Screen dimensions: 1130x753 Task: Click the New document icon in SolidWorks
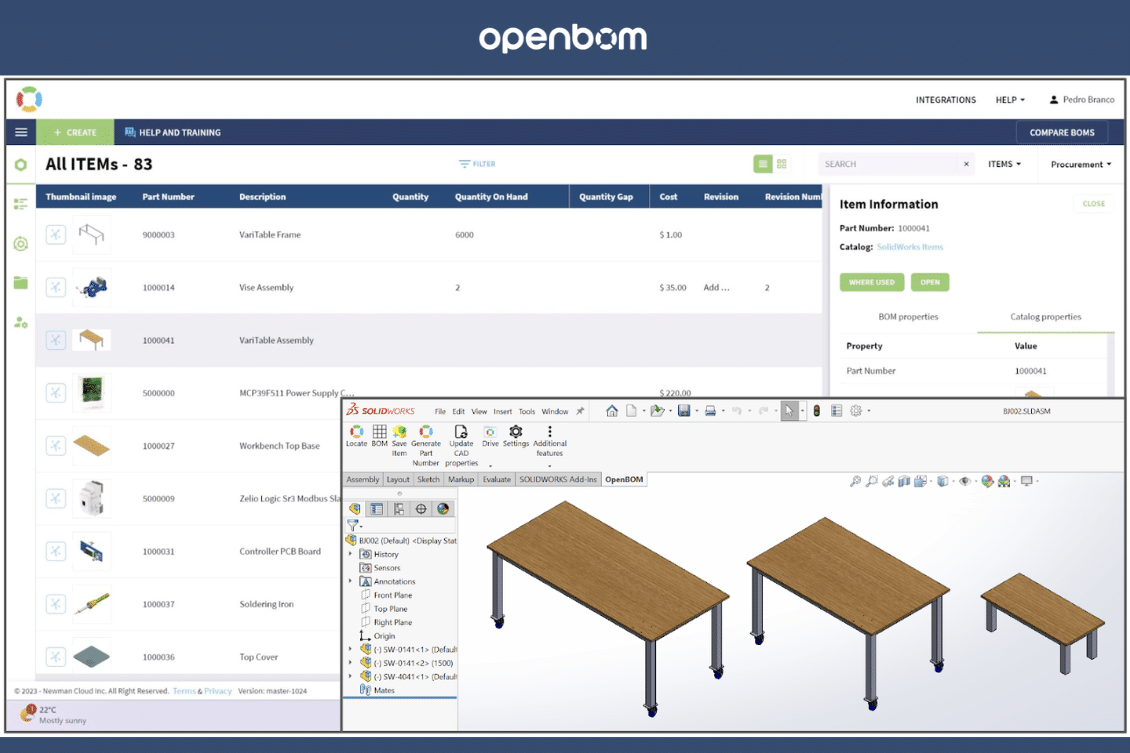click(x=631, y=411)
